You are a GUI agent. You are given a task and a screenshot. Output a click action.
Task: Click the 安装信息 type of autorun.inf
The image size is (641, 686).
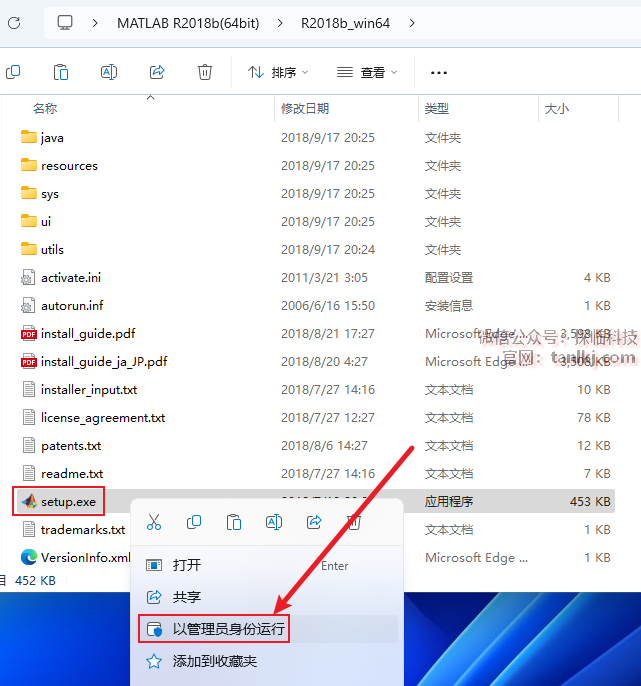[449, 306]
